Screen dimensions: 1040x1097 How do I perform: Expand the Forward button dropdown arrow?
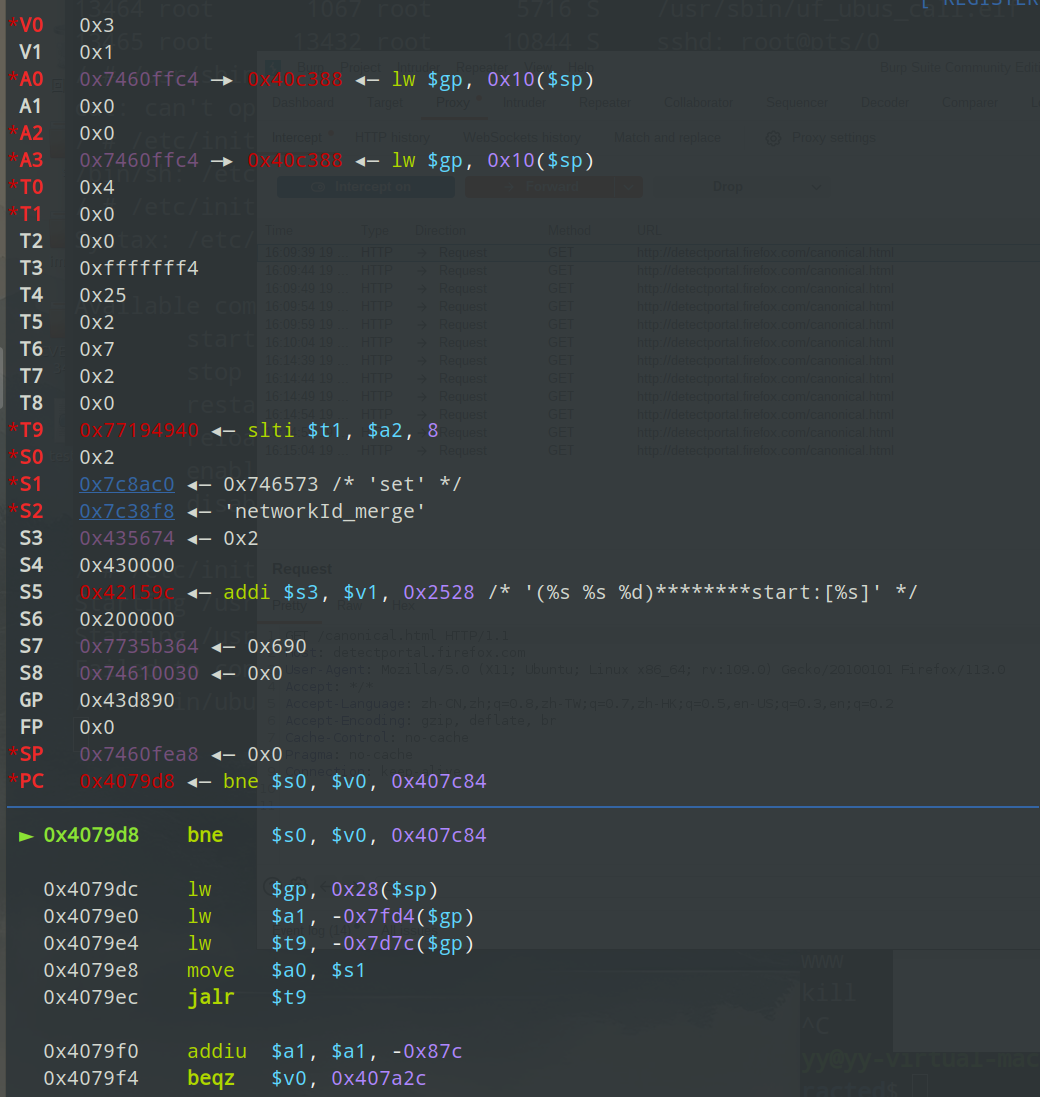coord(628,187)
